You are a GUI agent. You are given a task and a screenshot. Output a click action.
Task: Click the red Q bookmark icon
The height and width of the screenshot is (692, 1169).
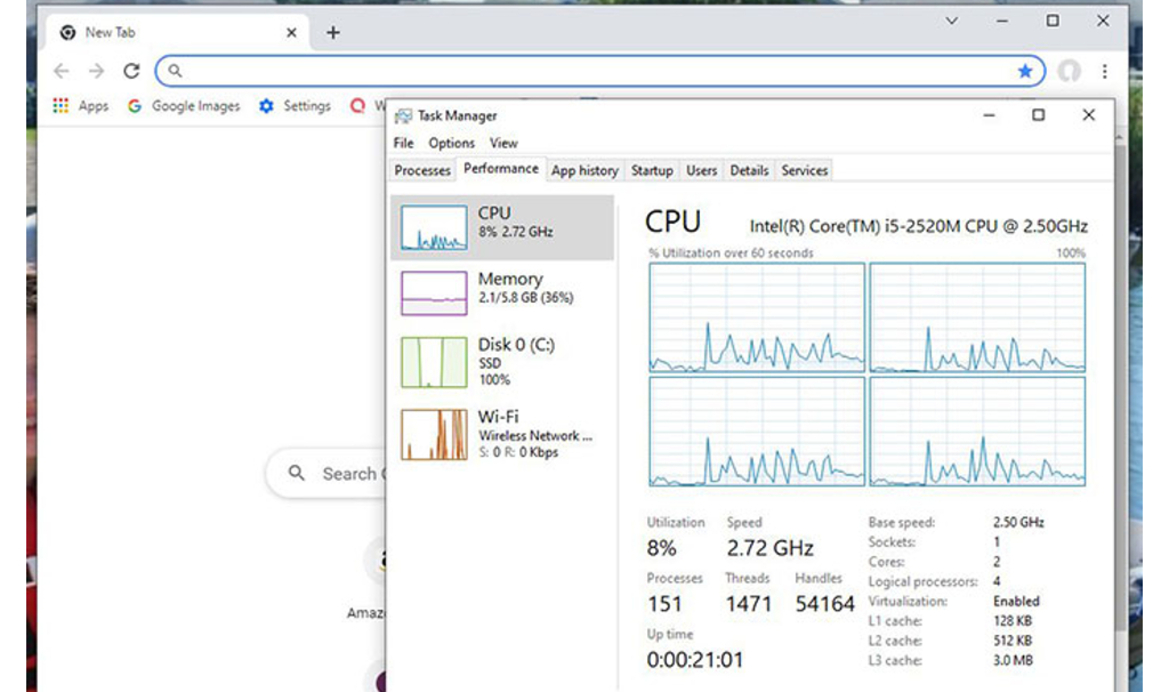358,106
